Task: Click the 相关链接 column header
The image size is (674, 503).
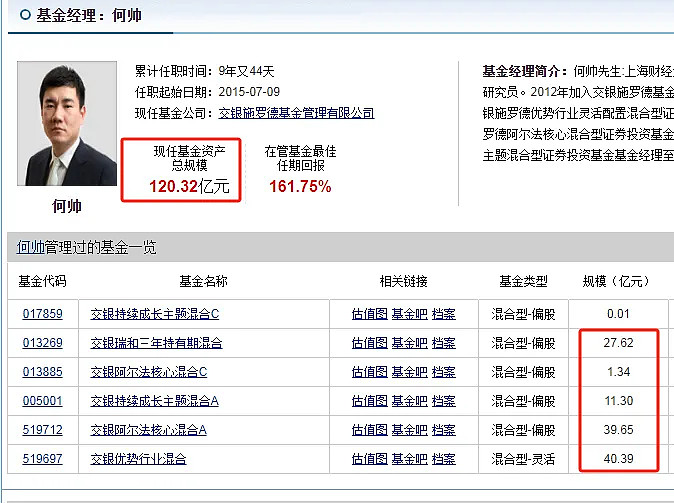Action: [x=403, y=281]
